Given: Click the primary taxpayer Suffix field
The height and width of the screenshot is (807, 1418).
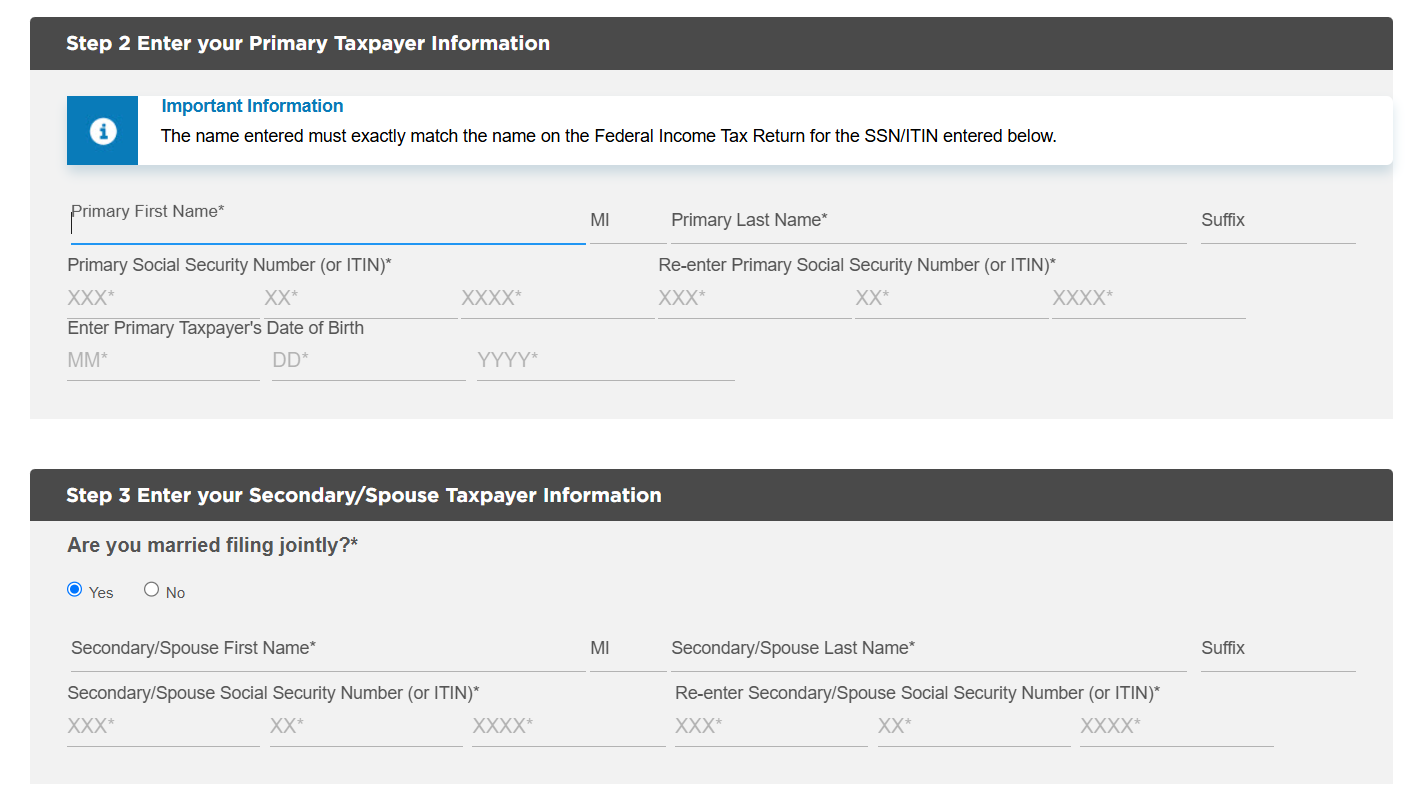Looking at the screenshot, I should pos(1278,222).
